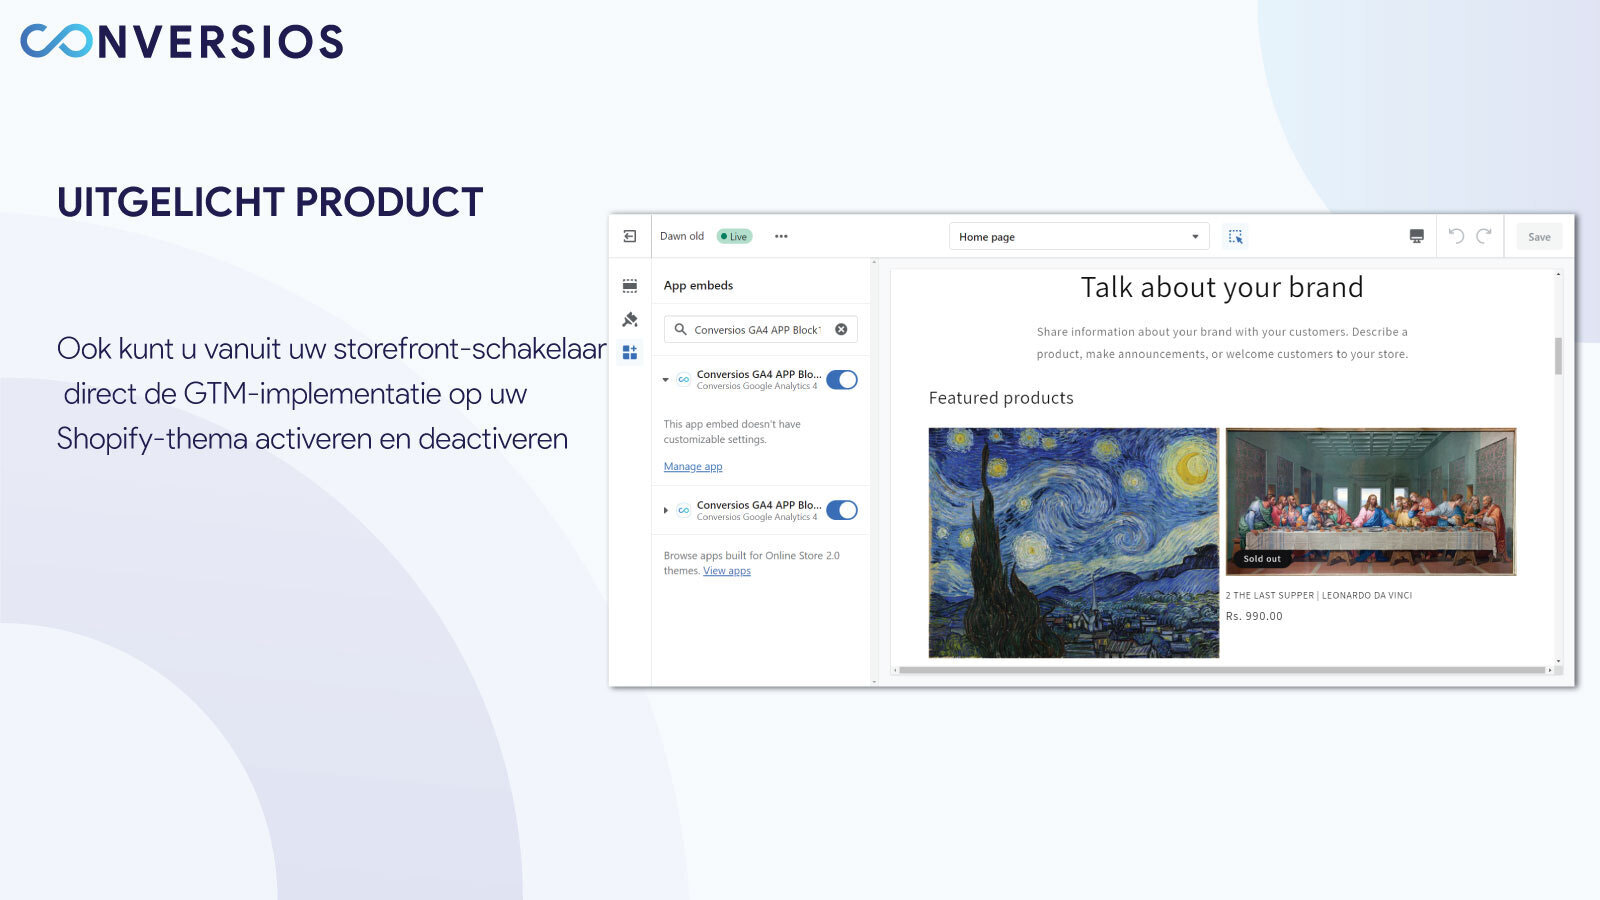Image resolution: width=1600 pixels, height=900 pixels.
Task: Click the Live status badge
Action: click(x=735, y=237)
